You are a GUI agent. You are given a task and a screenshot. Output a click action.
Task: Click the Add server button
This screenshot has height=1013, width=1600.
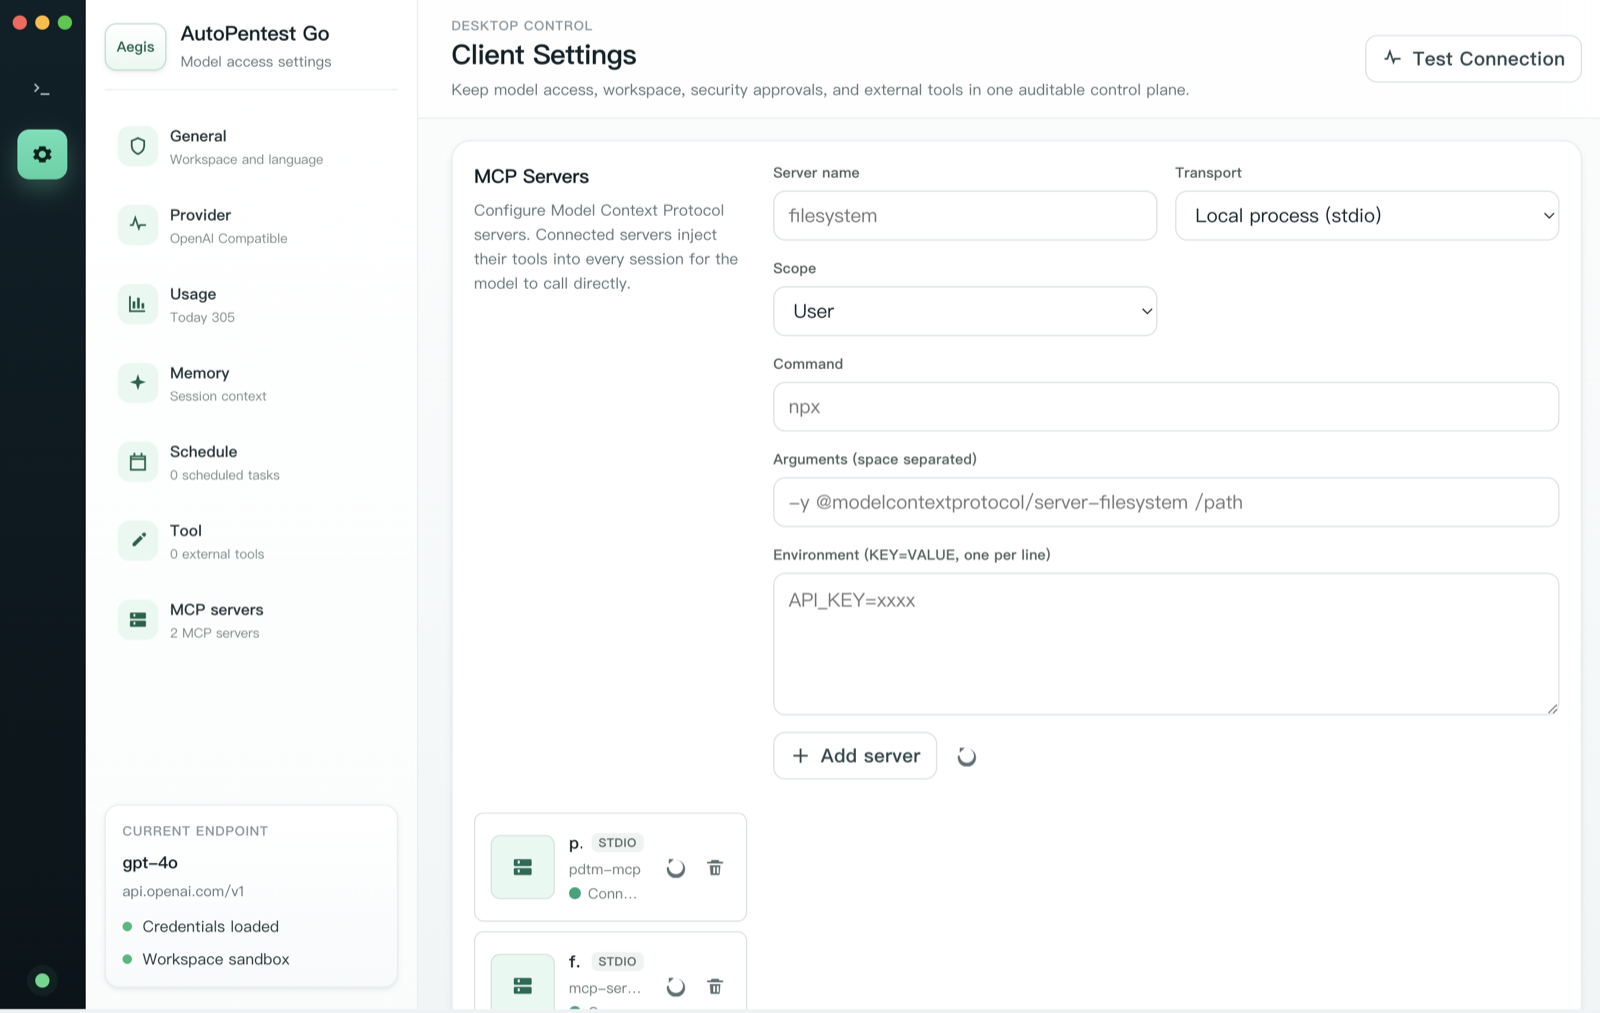coord(855,756)
